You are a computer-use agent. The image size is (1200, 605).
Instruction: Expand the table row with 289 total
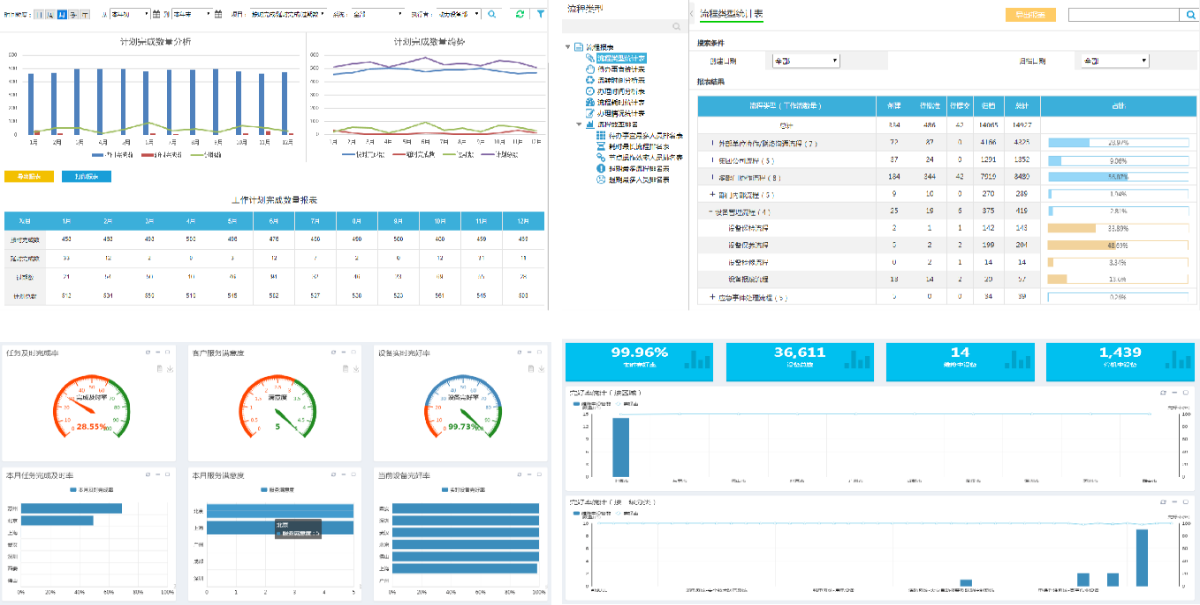(x=712, y=194)
